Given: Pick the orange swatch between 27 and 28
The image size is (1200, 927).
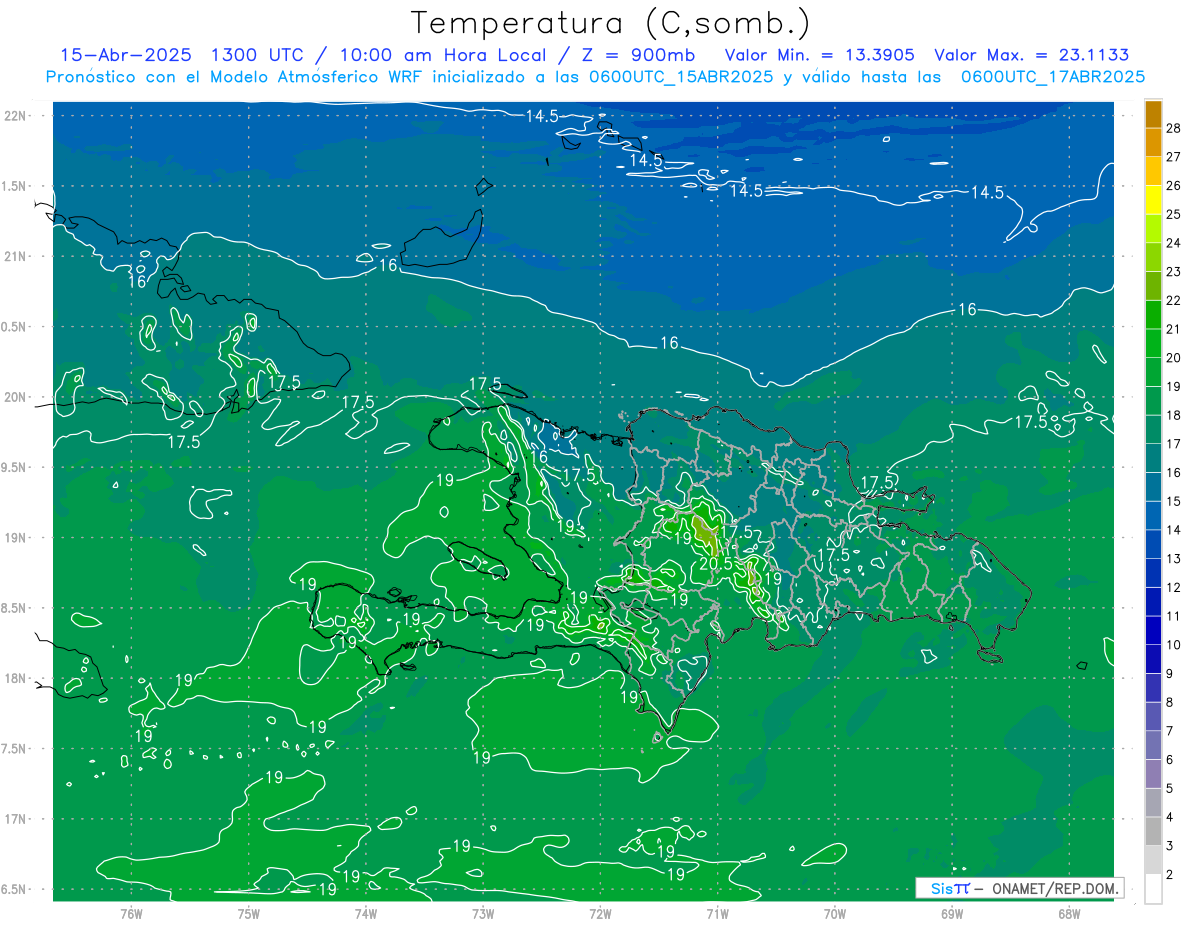Looking at the screenshot, I should (x=1153, y=142).
